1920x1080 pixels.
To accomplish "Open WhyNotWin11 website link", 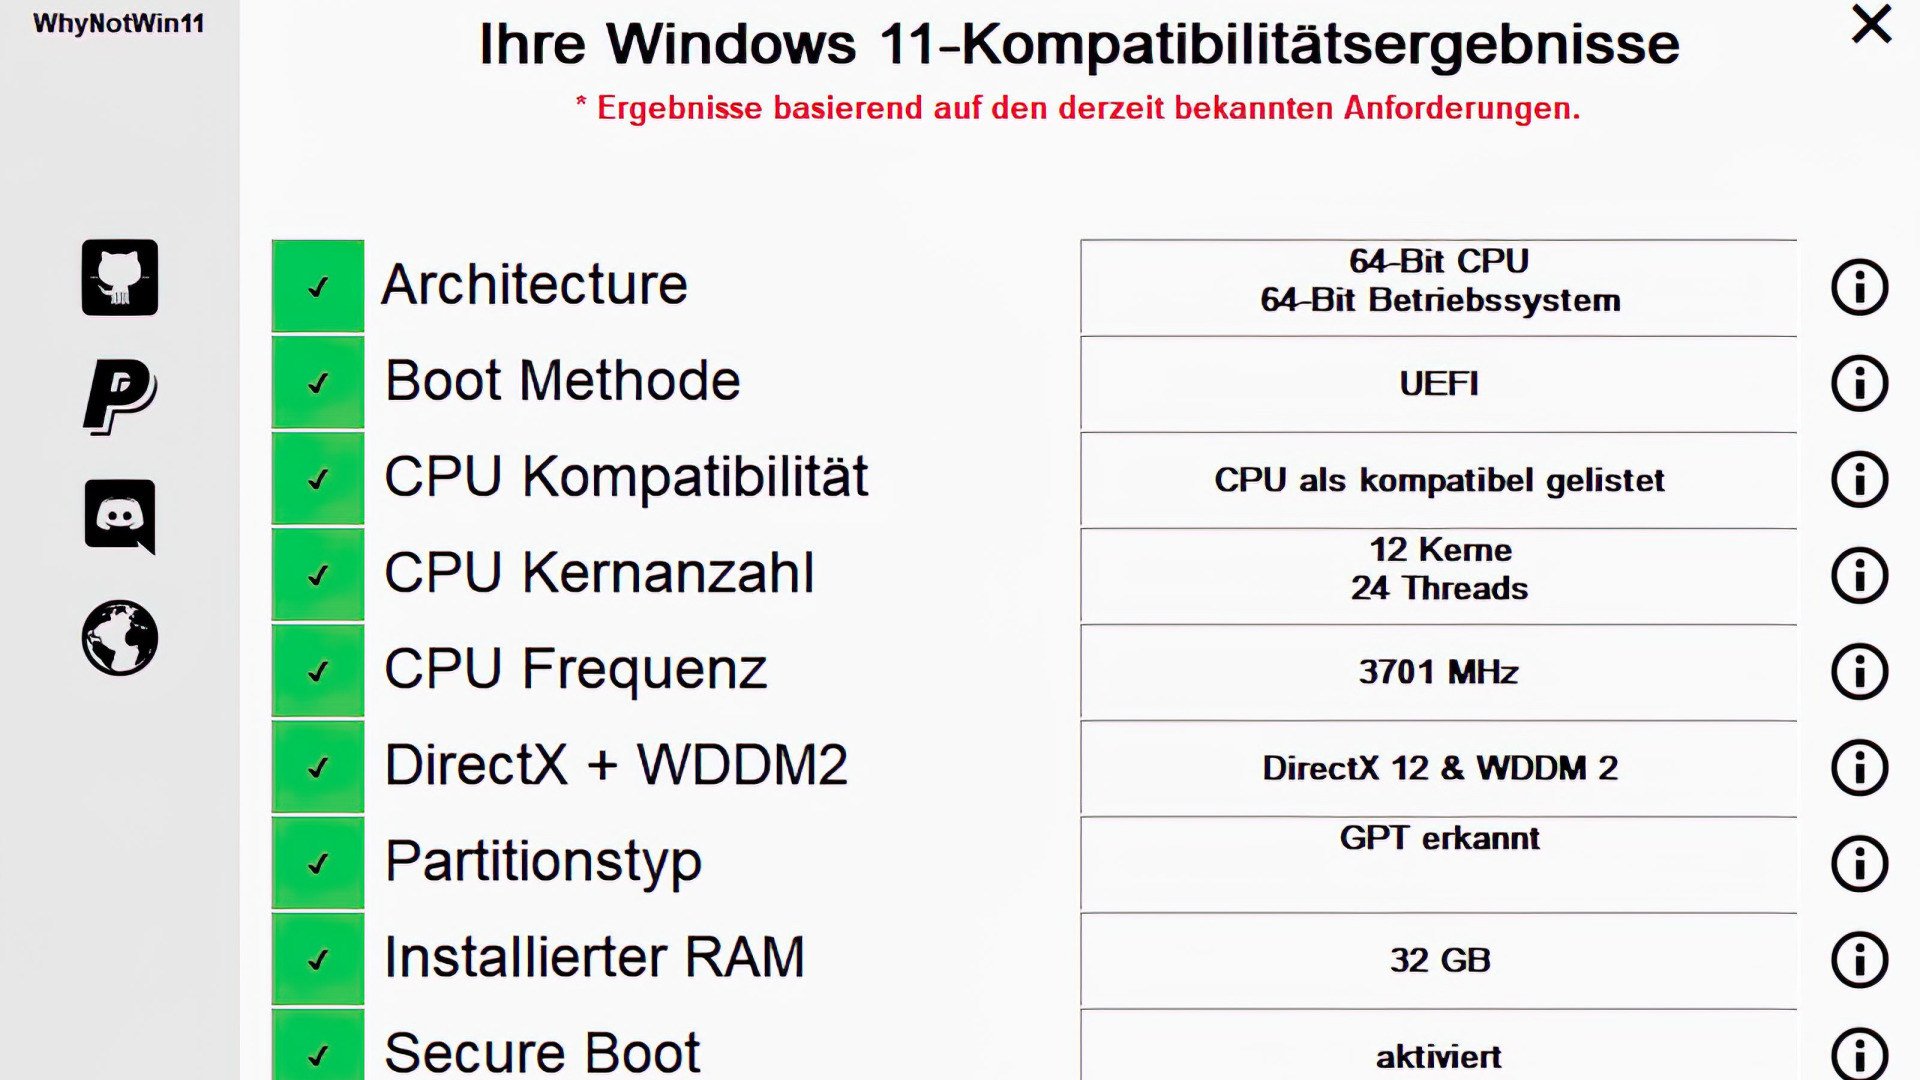I will (120, 638).
